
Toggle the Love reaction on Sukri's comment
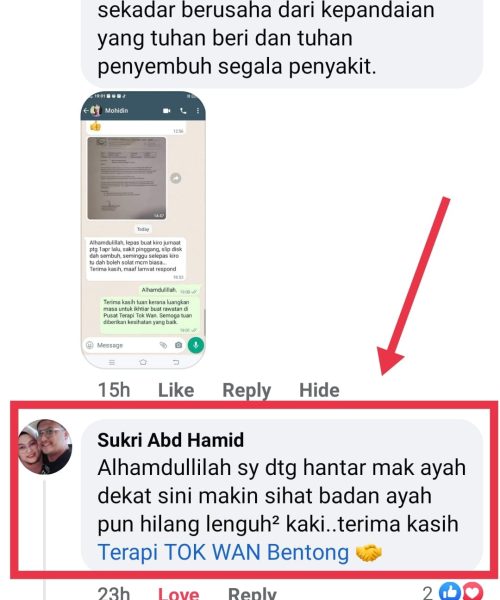pos(178,593)
